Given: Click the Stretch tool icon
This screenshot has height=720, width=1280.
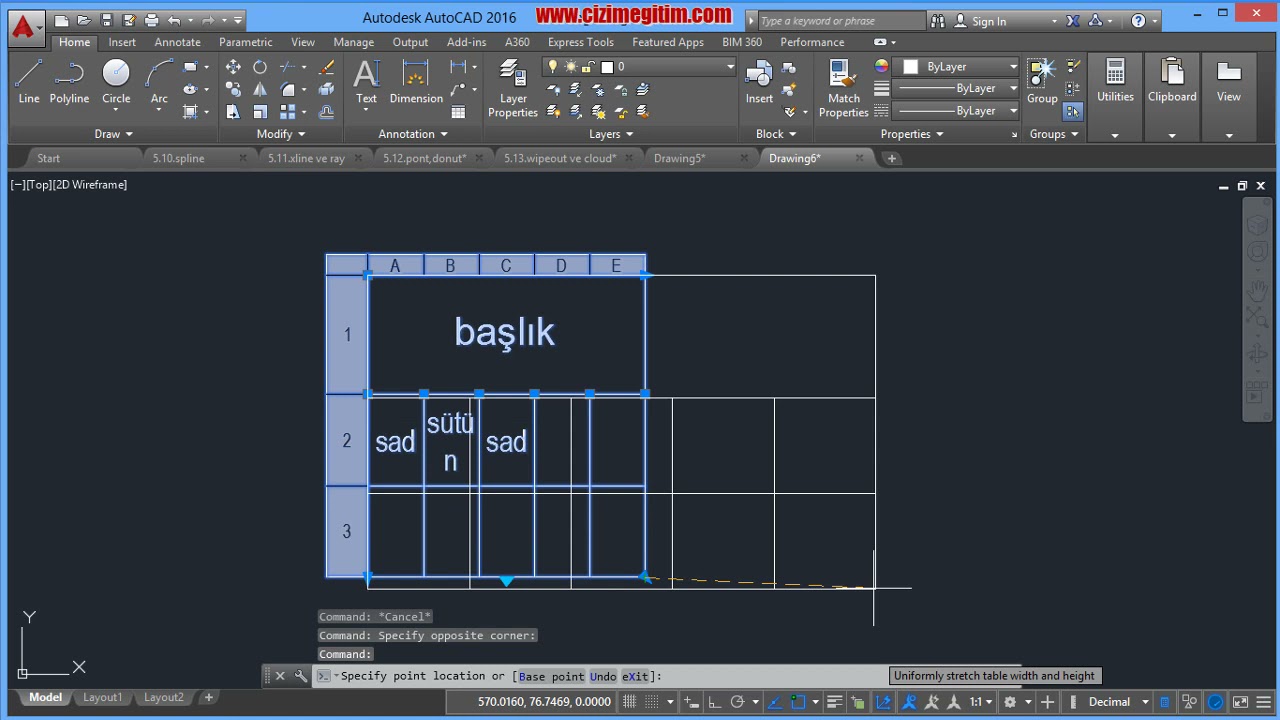Looking at the screenshot, I should (233, 112).
